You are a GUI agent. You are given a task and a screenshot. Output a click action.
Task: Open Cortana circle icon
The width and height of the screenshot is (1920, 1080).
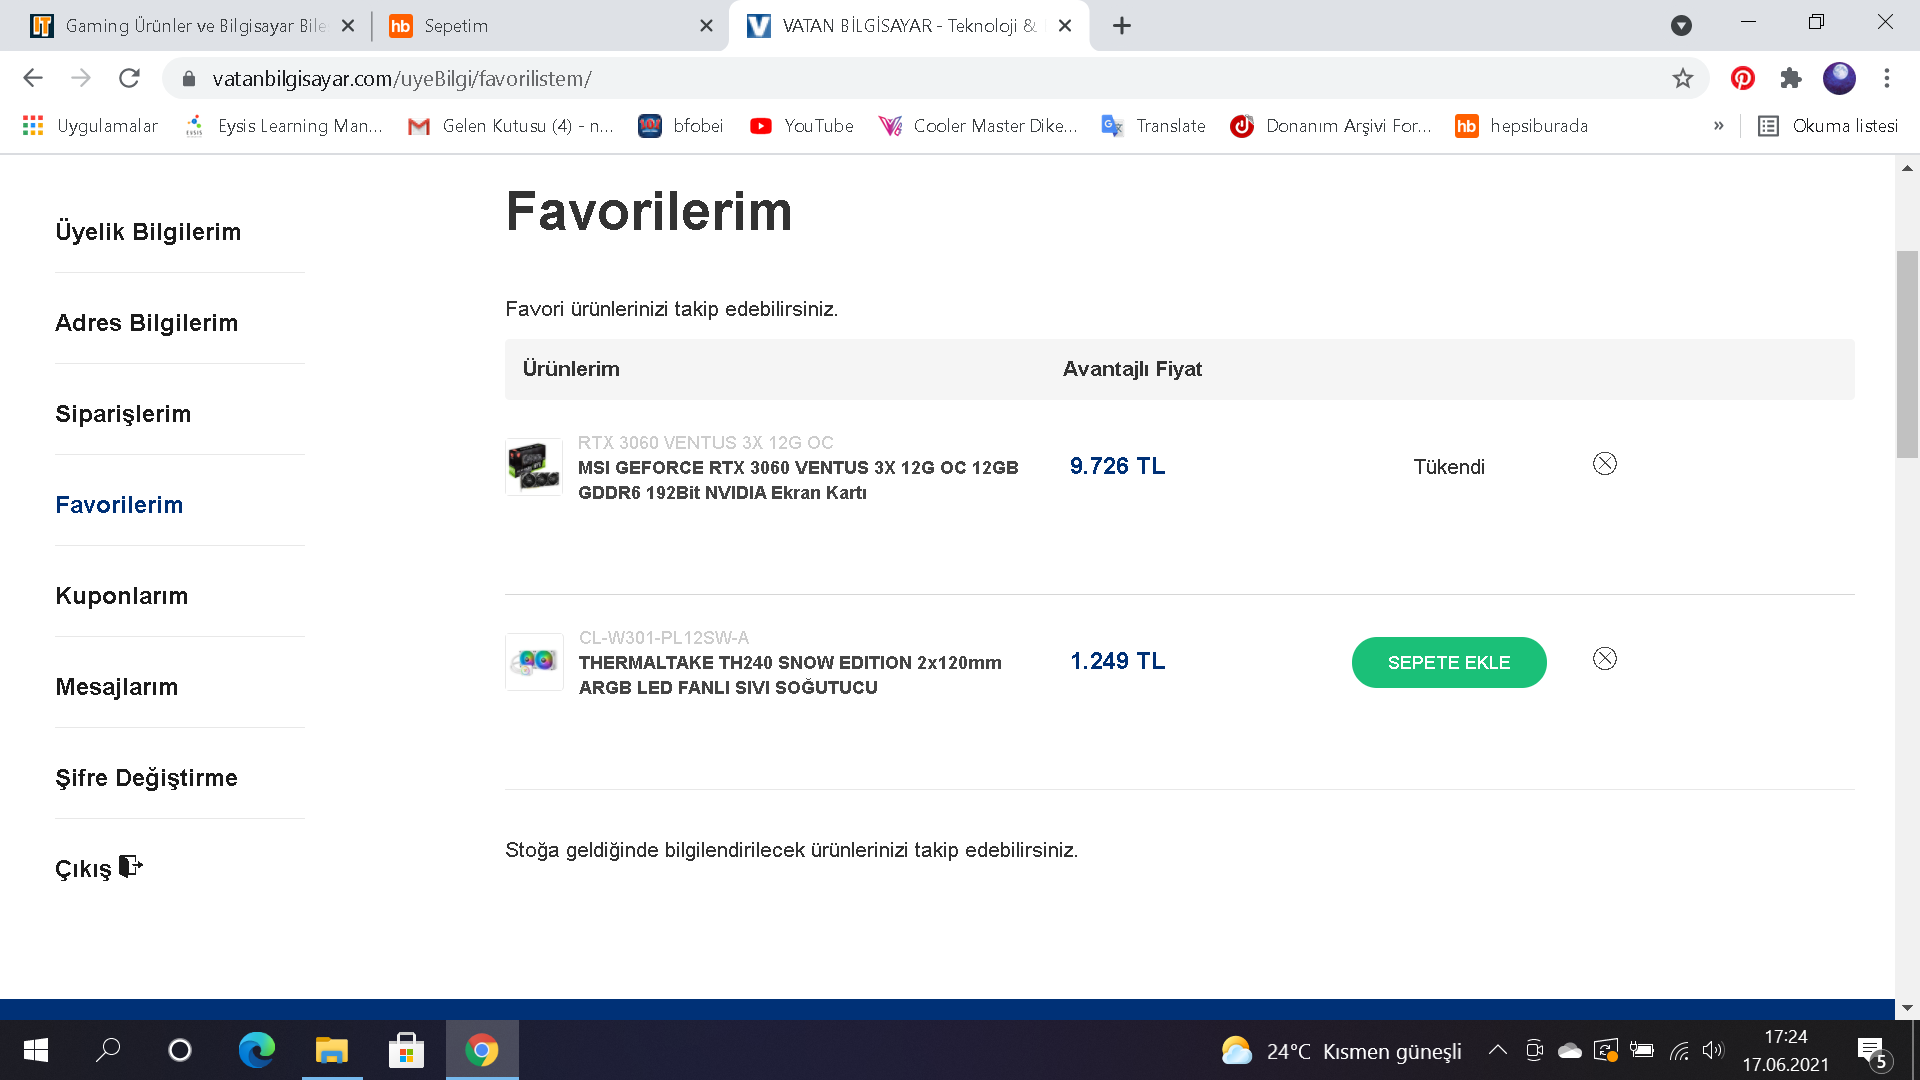pos(180,1050)
